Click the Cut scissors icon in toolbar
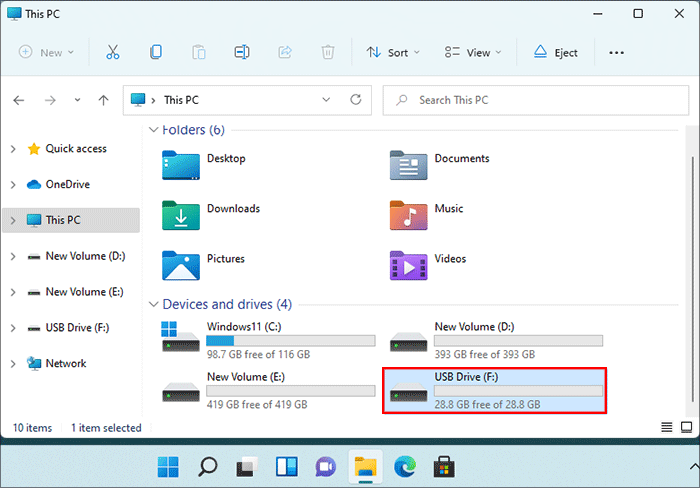This screenshot has width=700, height=488. (112, 52)
